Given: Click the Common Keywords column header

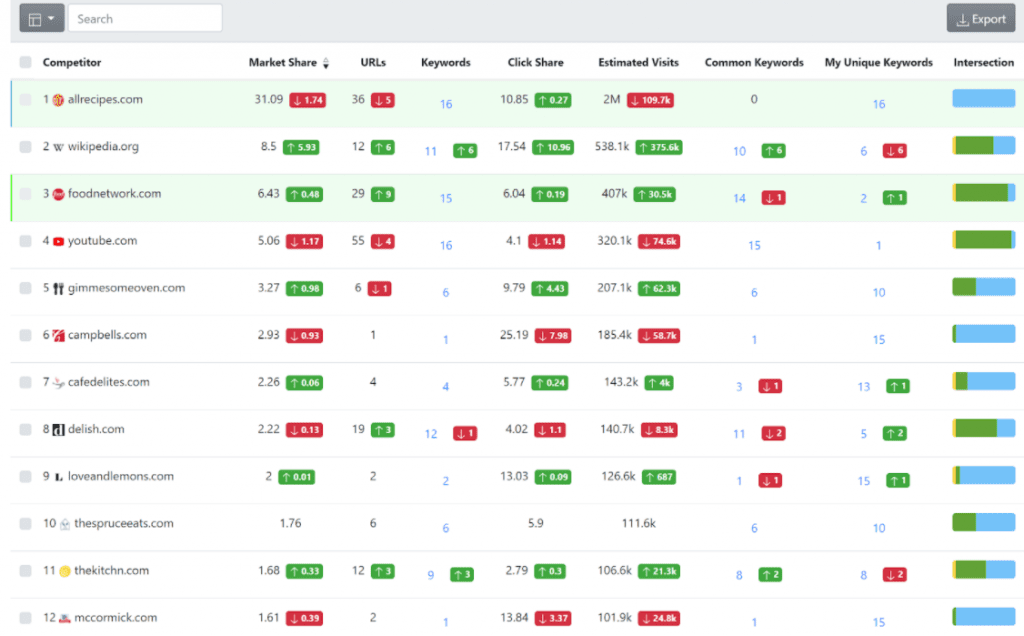Looking at the screenshot, I should click(x=754, y=63).
